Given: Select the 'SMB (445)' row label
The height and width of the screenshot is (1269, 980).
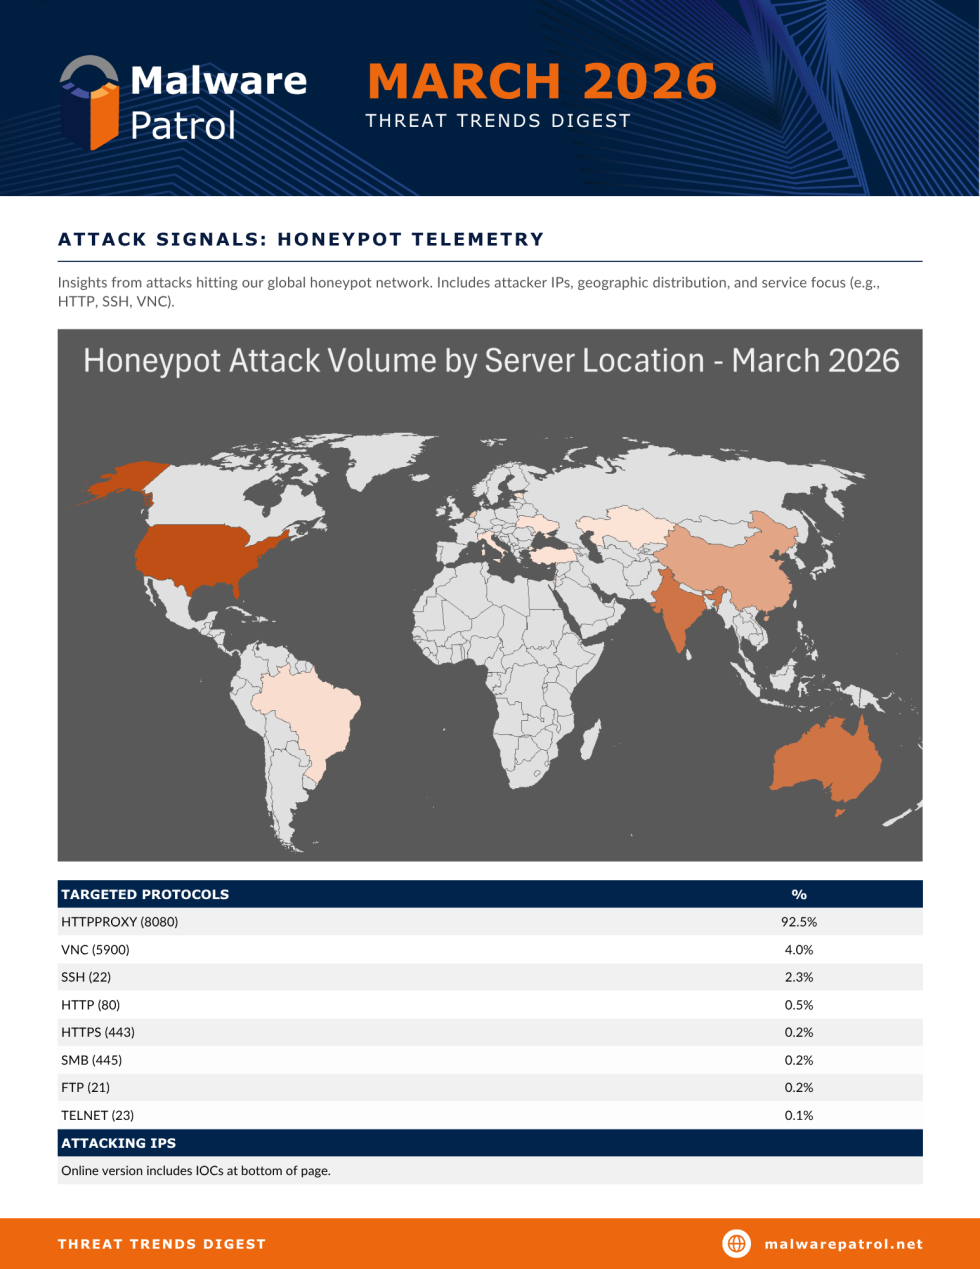Looking at the screenshot, I should click(91, 1060).
